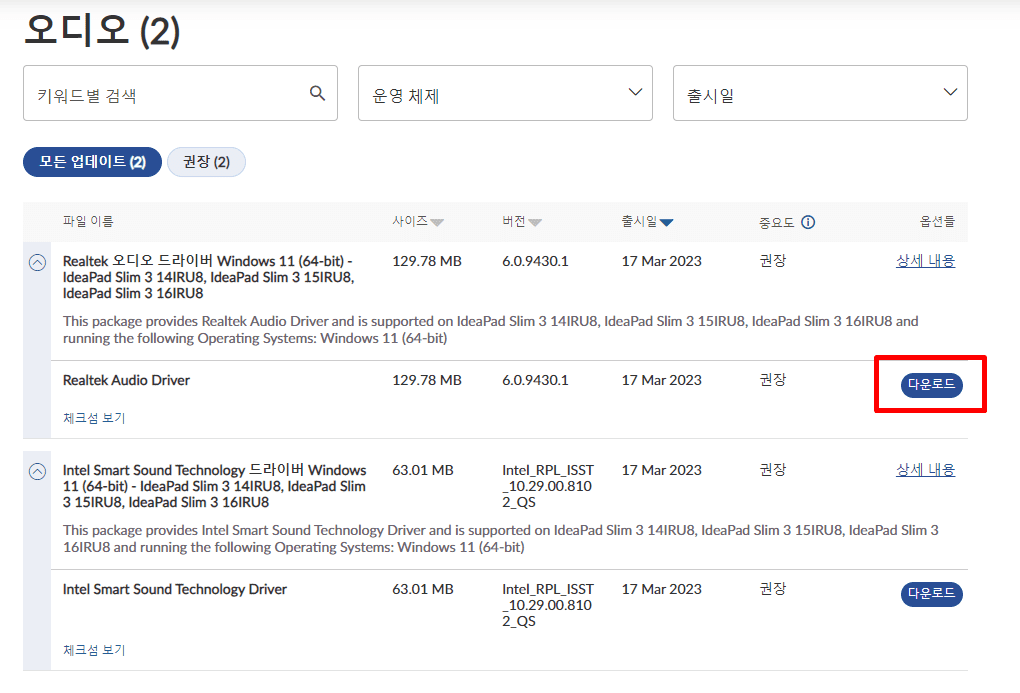
Task: Download the Realtek Audio Driver
Action: pos(932,385)
